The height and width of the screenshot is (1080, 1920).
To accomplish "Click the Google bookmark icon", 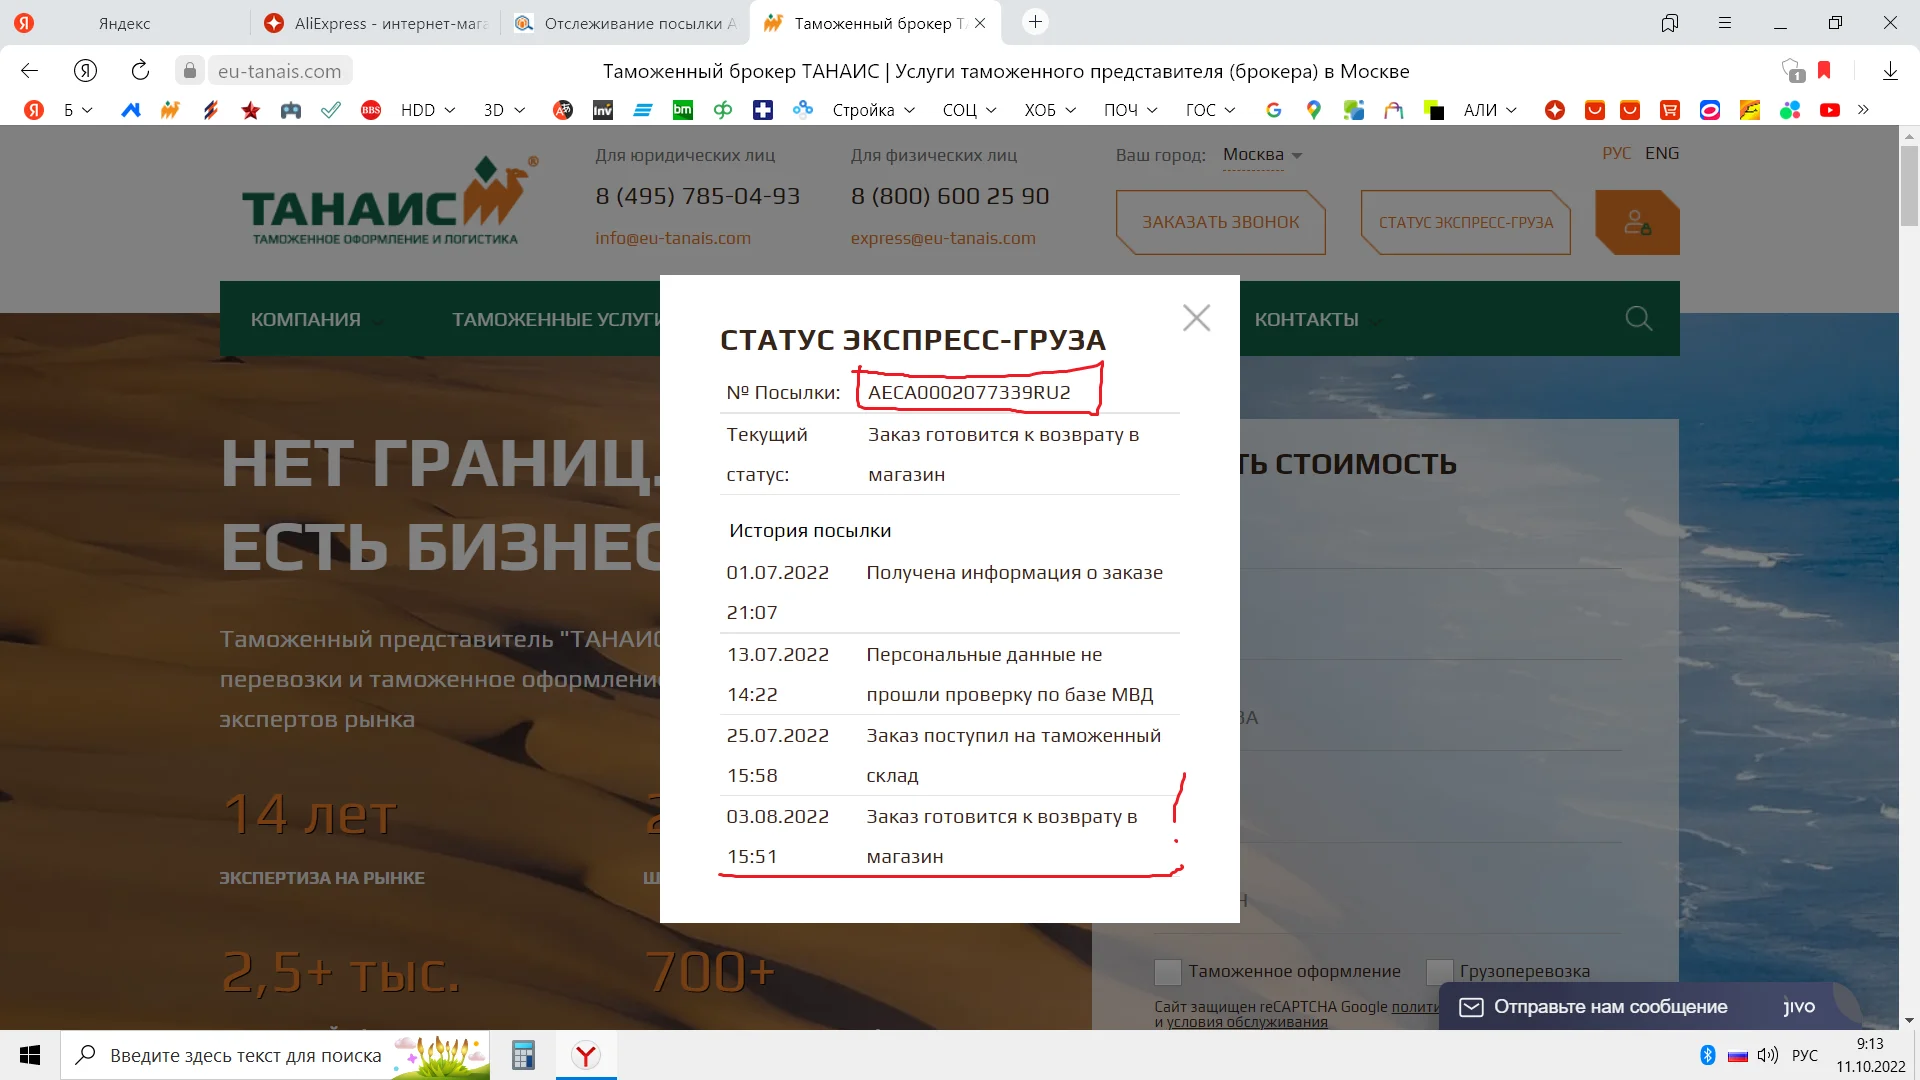I will 1273,110.
